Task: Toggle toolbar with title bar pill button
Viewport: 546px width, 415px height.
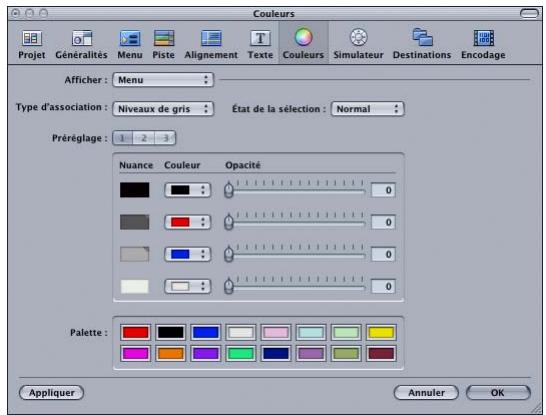Action: tap(529, 14)
